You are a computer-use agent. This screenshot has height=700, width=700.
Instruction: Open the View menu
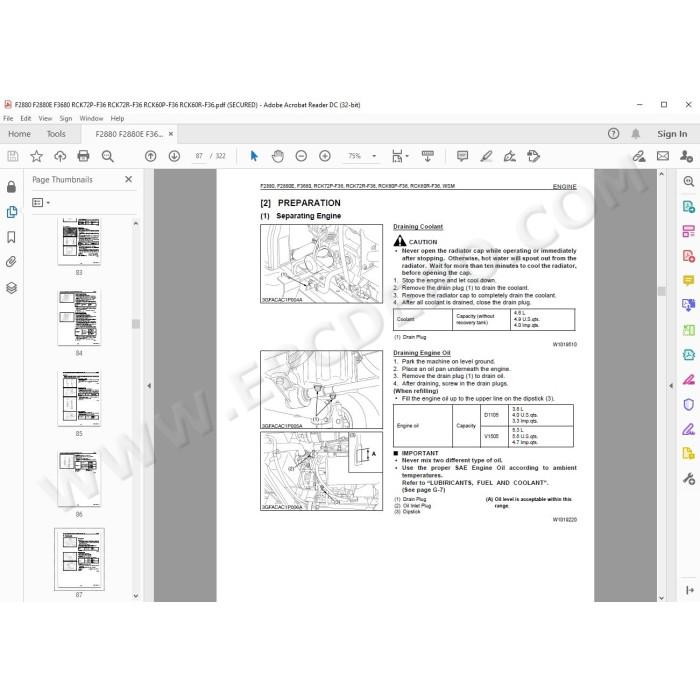point(45,118)
